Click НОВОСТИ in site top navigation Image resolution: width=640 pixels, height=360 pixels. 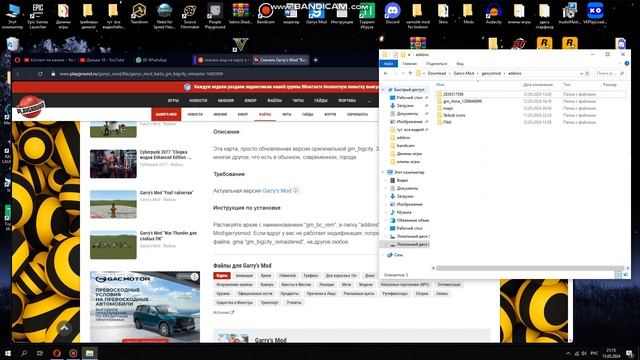tap(198, 100)
